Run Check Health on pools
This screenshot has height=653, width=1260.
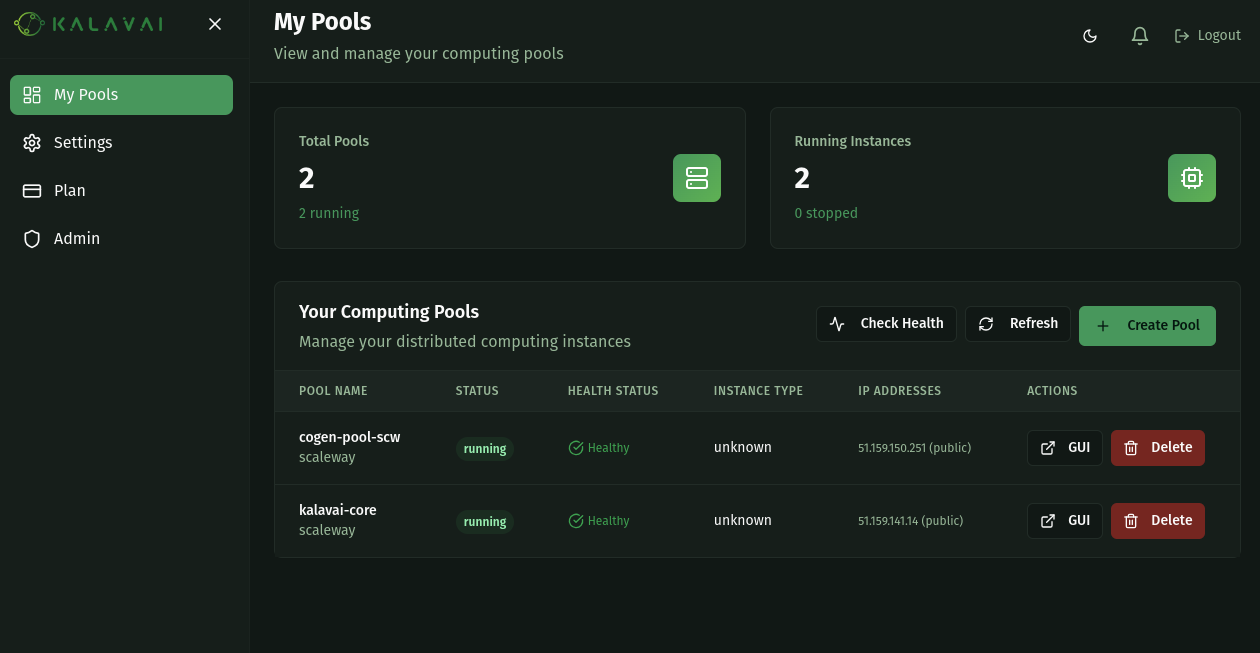click(886, 324)
